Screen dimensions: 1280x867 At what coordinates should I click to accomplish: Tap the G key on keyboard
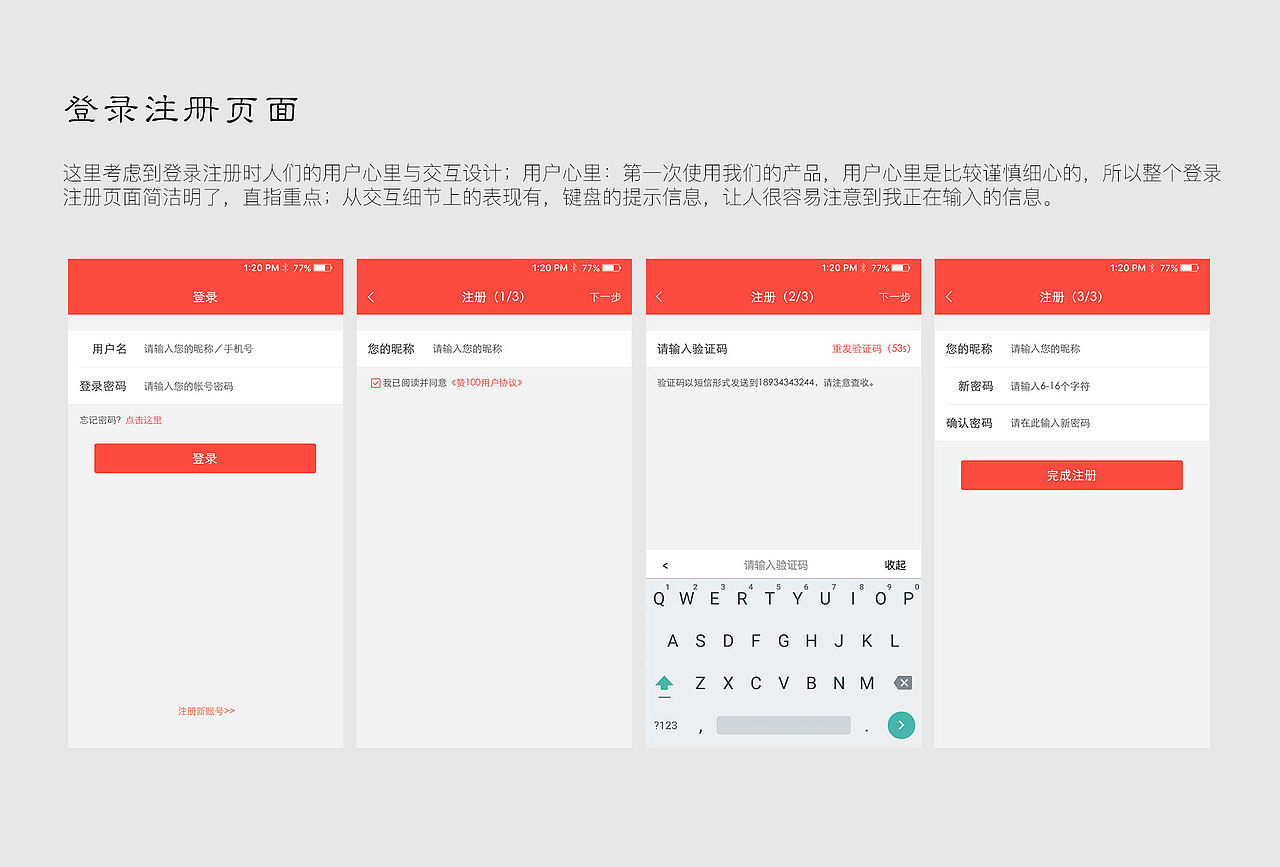point(783,641)
